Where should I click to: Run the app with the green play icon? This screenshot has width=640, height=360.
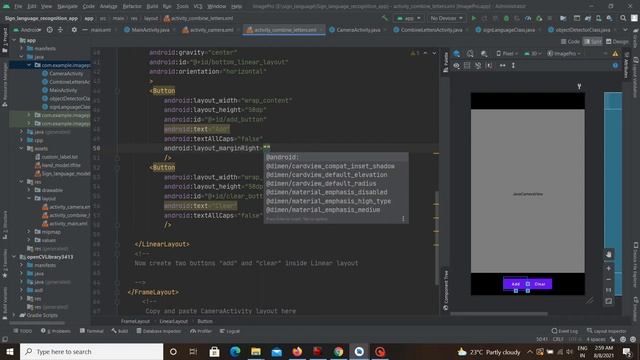click(473, 18)
